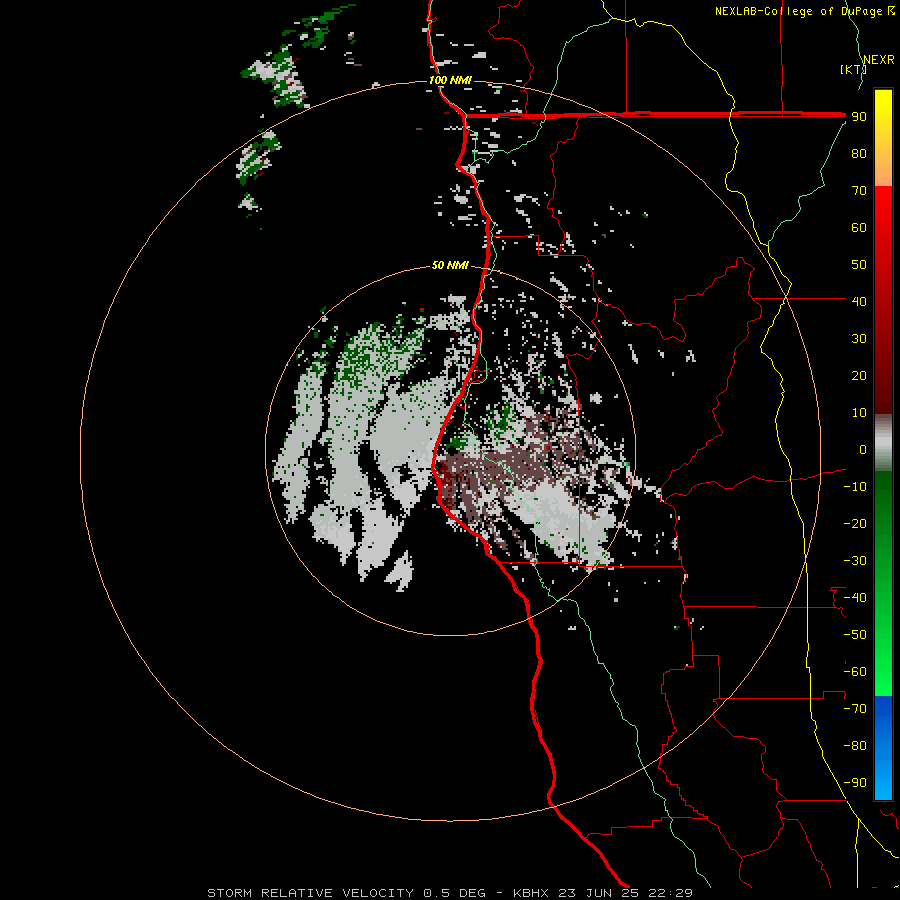Click the gray zero-velocity band of the color bar
Screen dimensions: 900x900
[883, 443]
